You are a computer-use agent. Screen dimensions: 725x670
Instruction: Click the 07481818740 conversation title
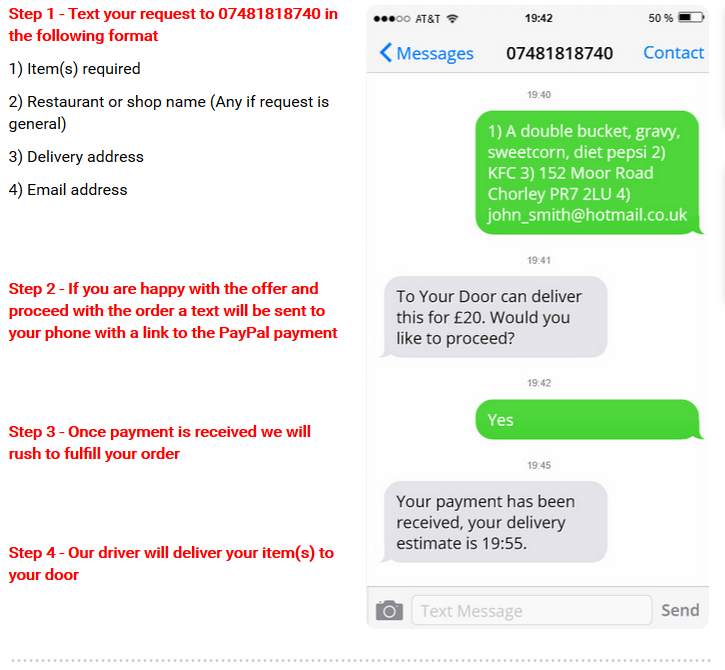point(559,53)
